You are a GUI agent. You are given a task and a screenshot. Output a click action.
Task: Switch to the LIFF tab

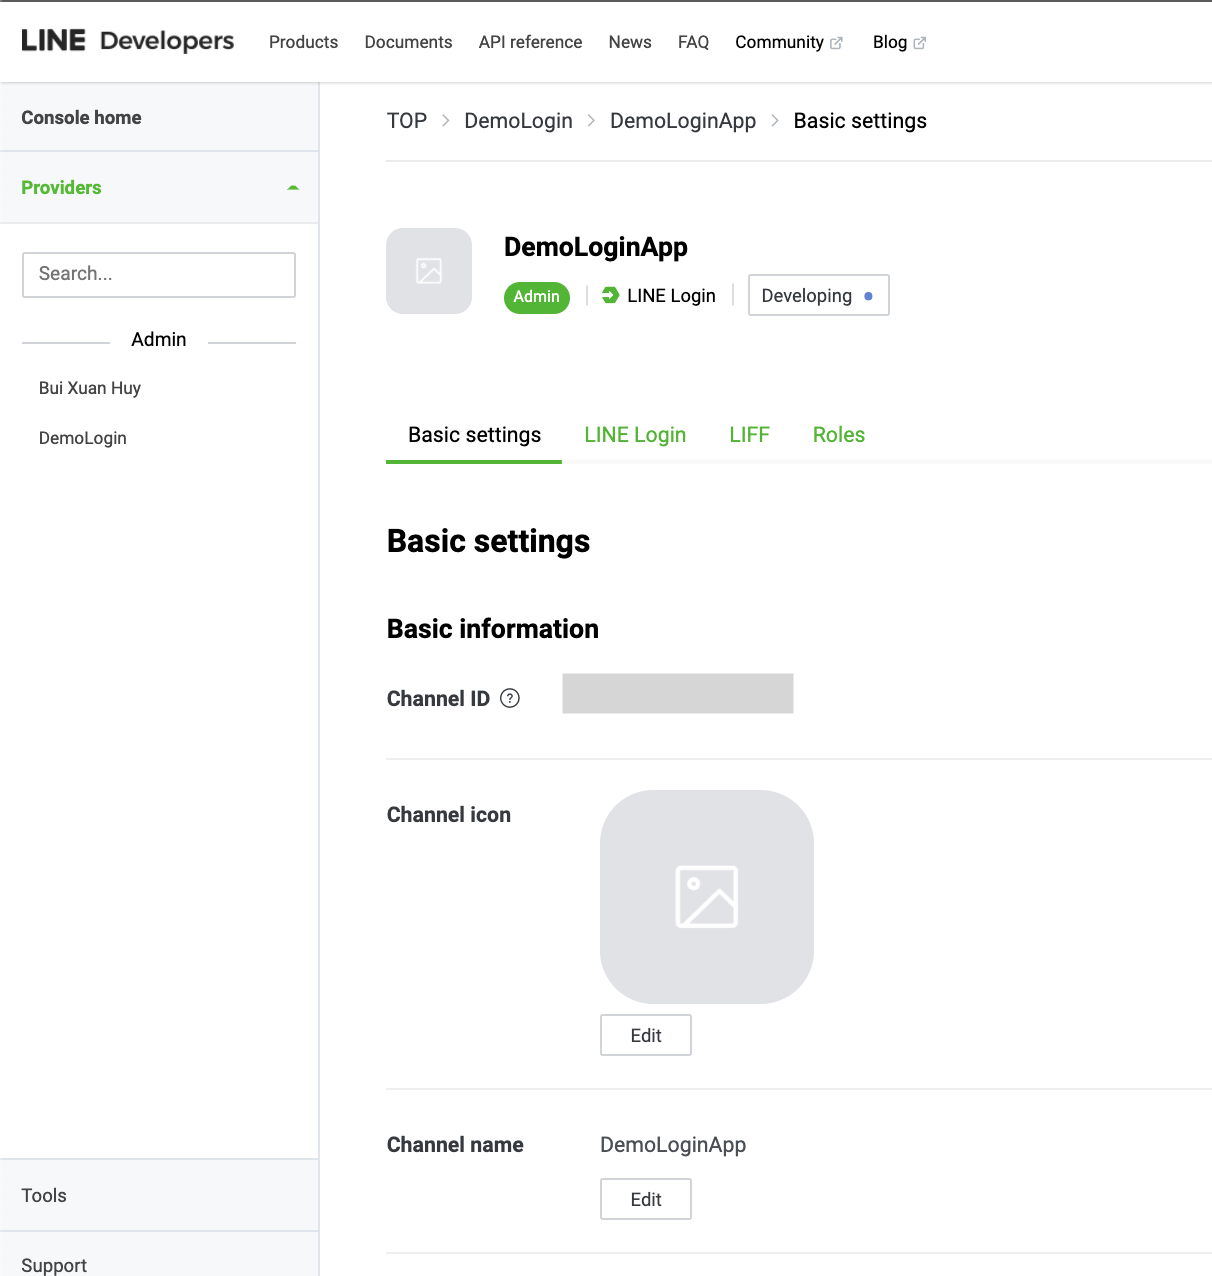749,435
